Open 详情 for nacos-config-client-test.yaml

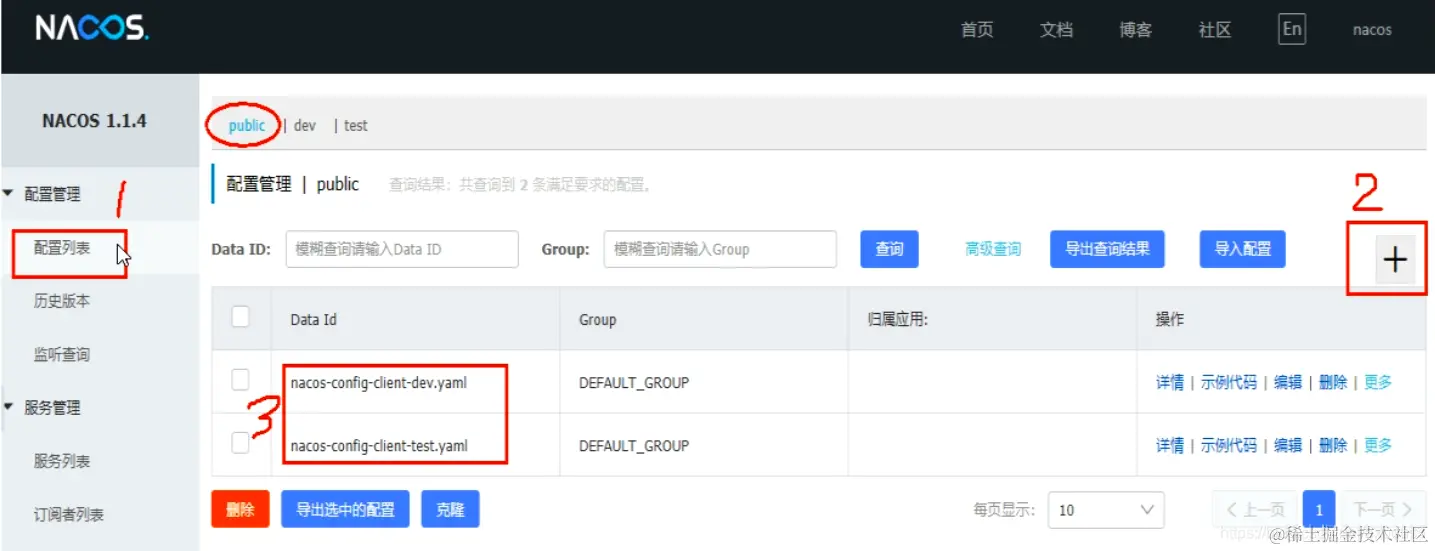point(1170,445)
